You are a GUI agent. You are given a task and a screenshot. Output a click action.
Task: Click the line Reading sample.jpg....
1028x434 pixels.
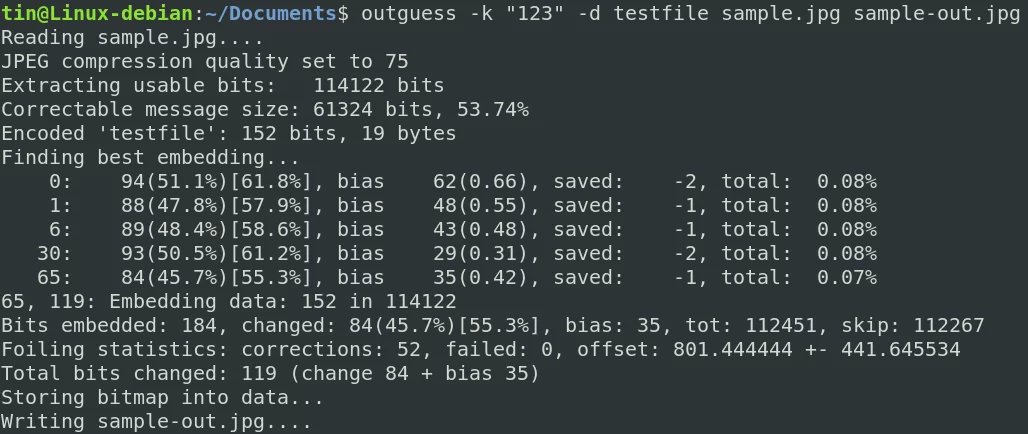point(132,37)
